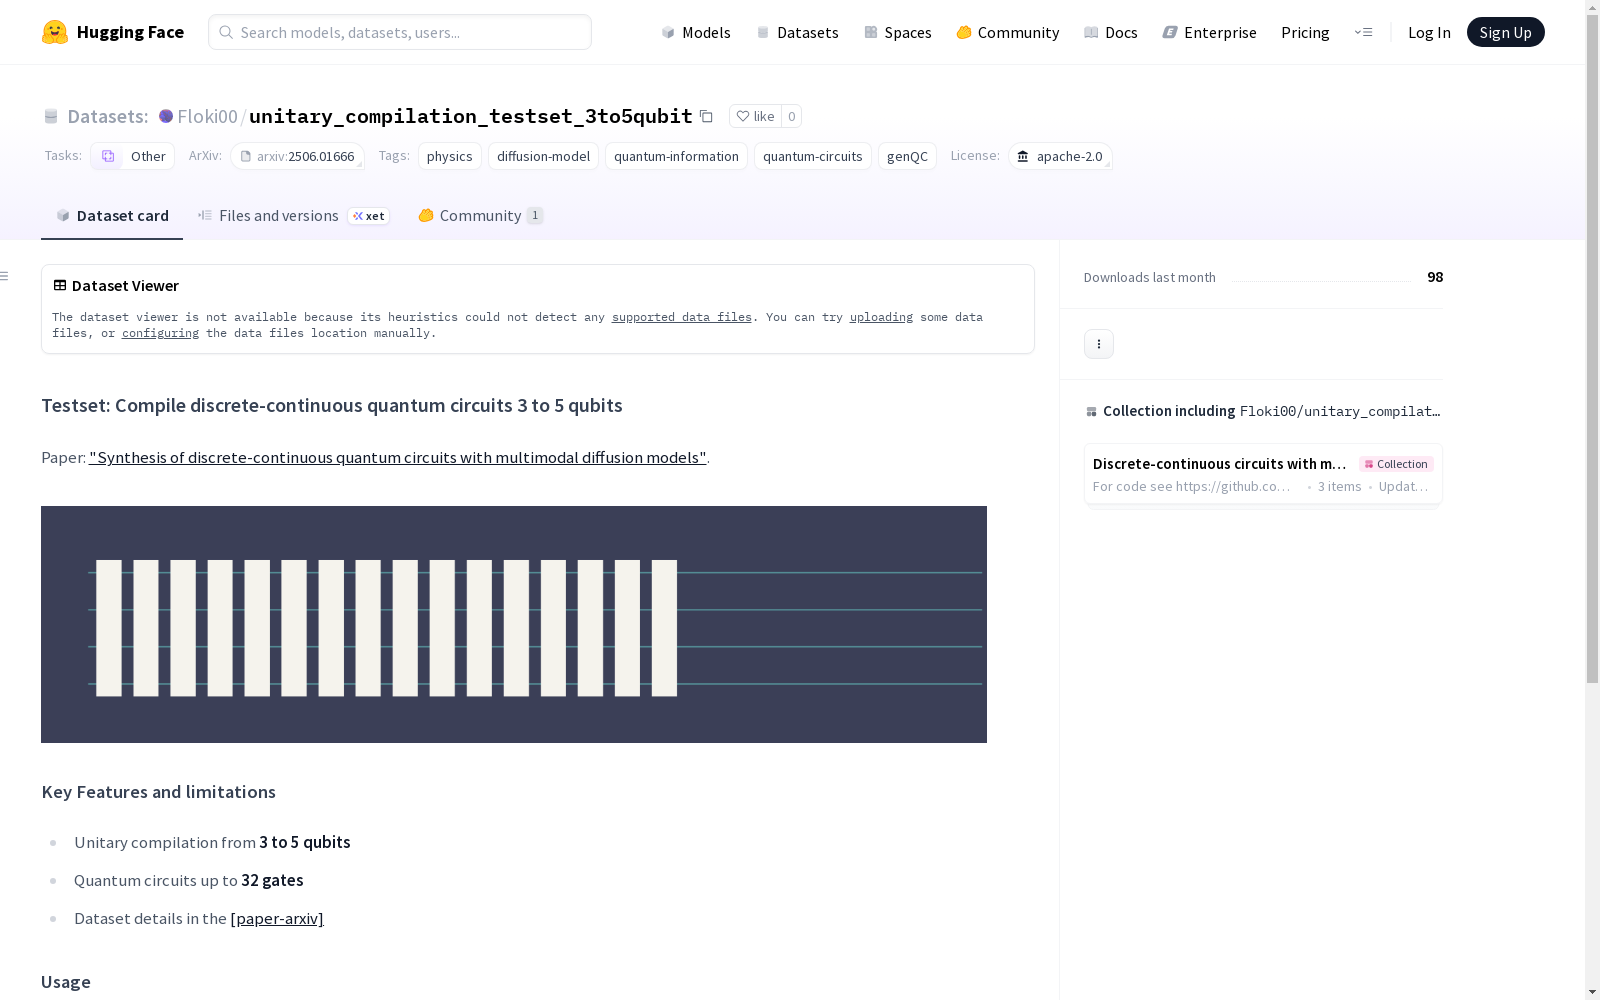The height and width of the screenshot is (1000, 1600).
Task: Copy dataset name with copy icon
Action: pos(706,116)
